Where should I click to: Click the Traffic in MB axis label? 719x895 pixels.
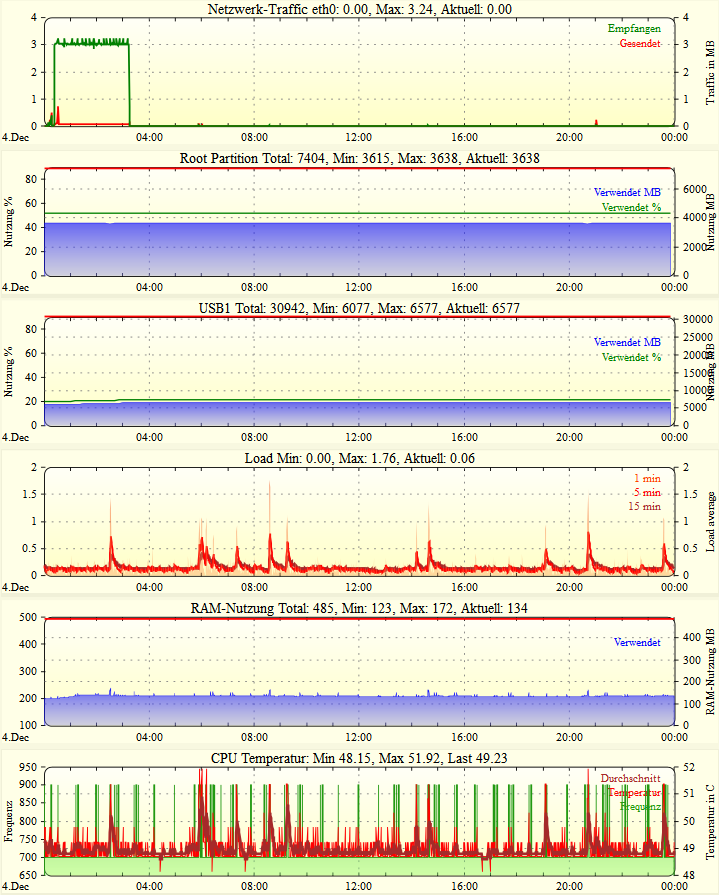point(710,70)
